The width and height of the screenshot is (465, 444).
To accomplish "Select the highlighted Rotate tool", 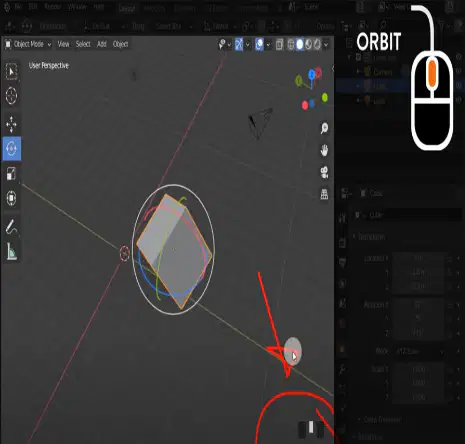I will tap(11, 148).
